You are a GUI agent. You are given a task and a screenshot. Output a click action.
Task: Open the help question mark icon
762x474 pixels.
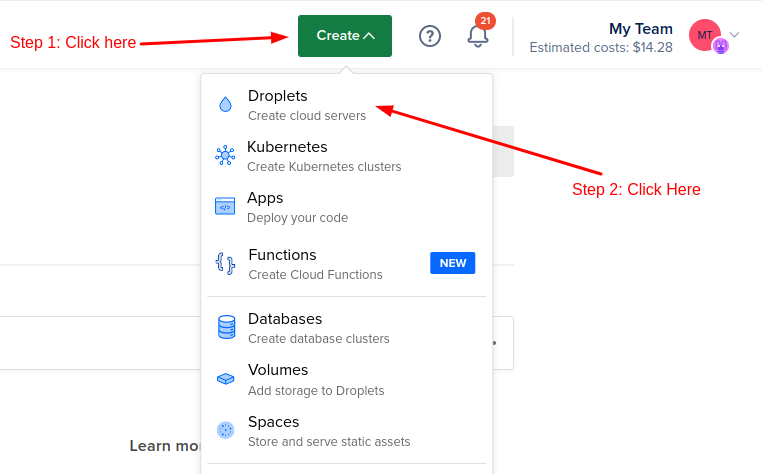430,36
